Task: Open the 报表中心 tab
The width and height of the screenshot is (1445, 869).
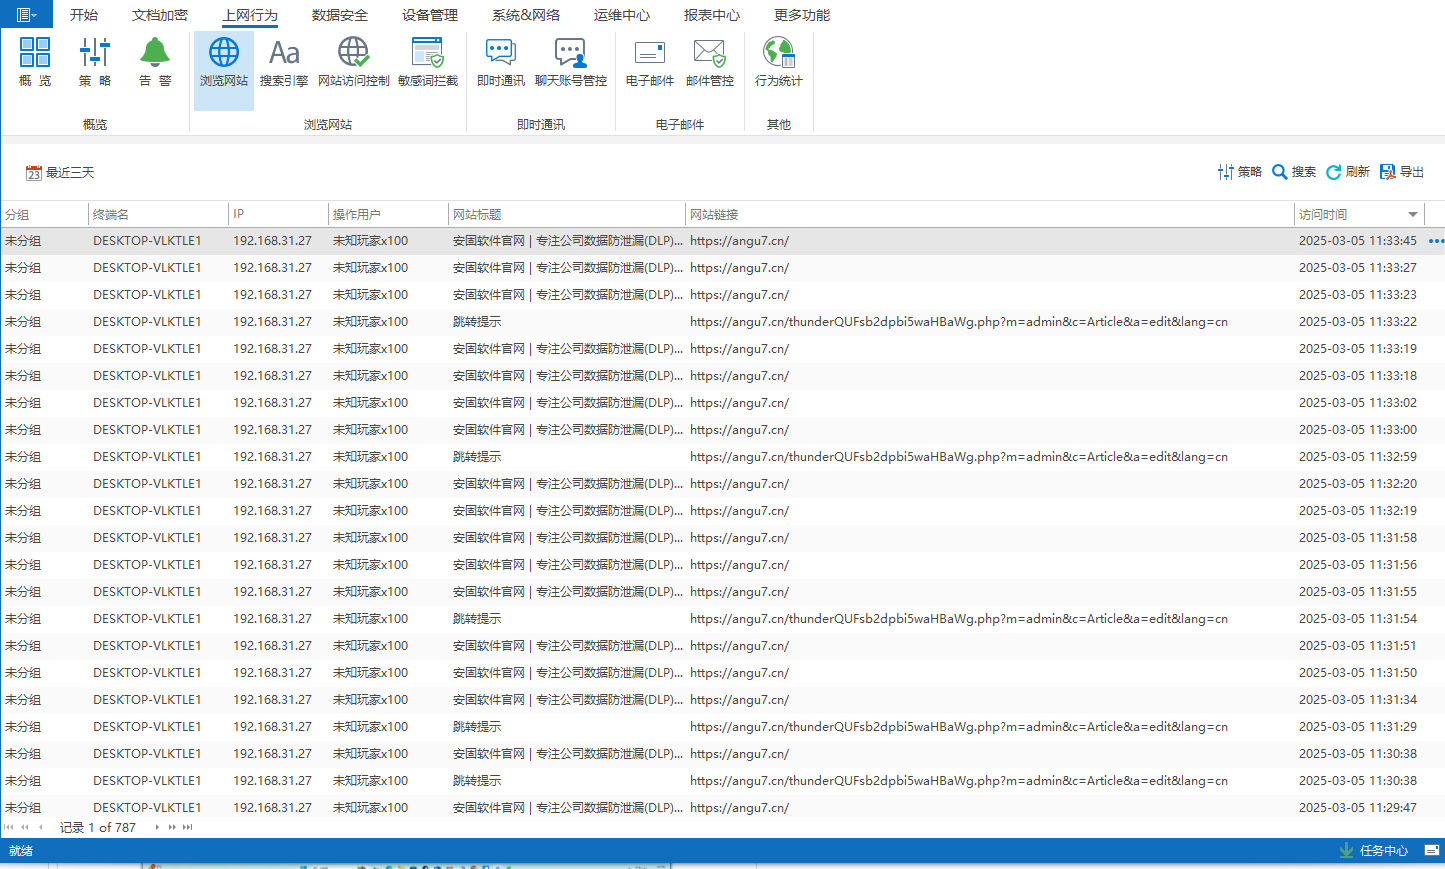Action: pos(711,15)
